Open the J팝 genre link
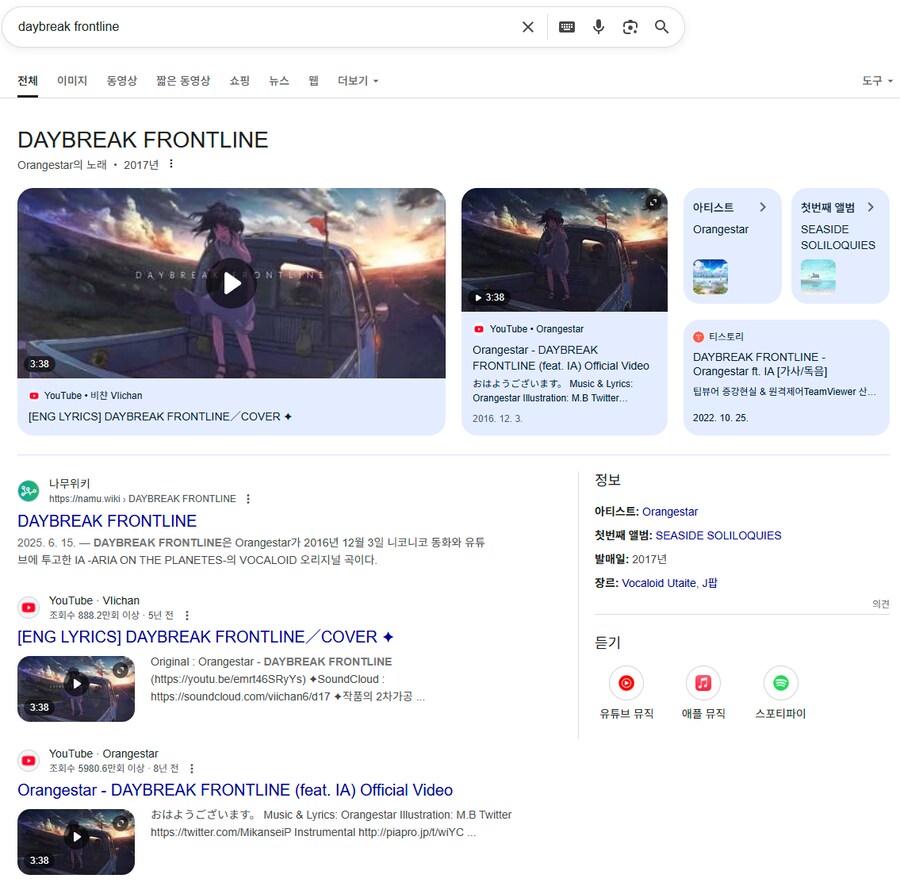This screenshot has width=900, height=890. pos(709,583)
